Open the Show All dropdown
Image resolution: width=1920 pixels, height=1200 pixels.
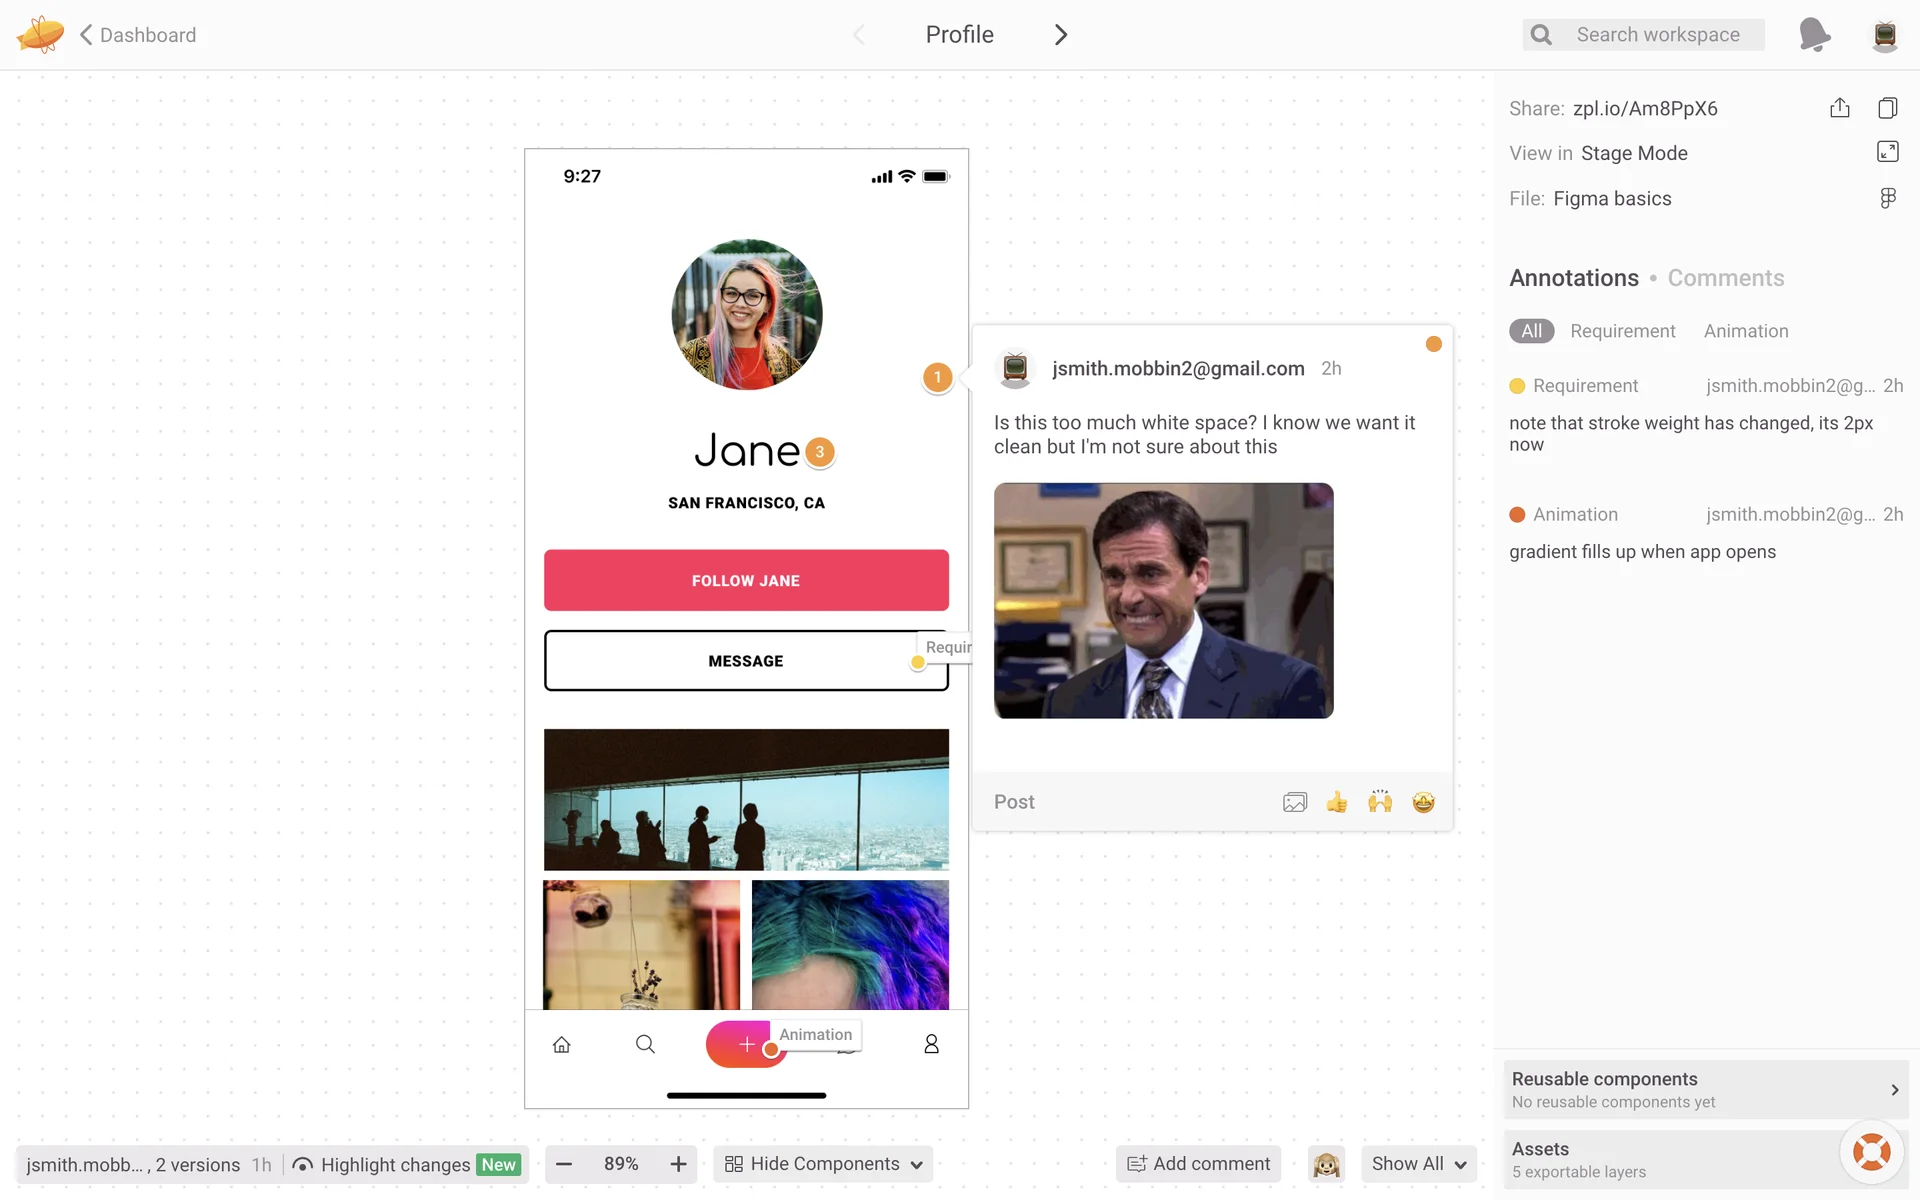[1418, 1164]
